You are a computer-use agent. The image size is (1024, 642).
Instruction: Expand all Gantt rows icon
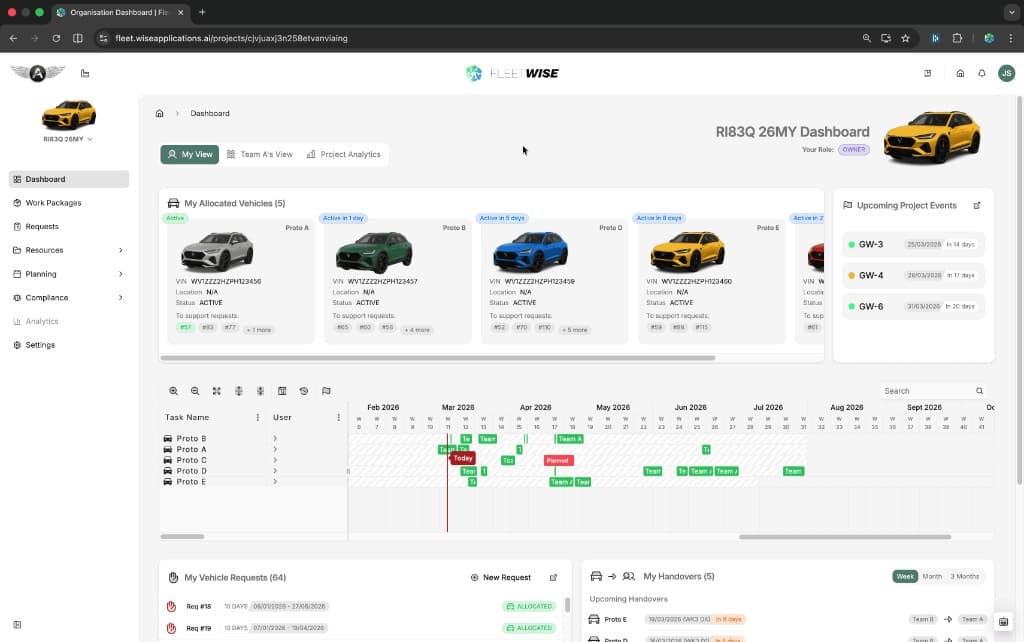pos(238,391)
